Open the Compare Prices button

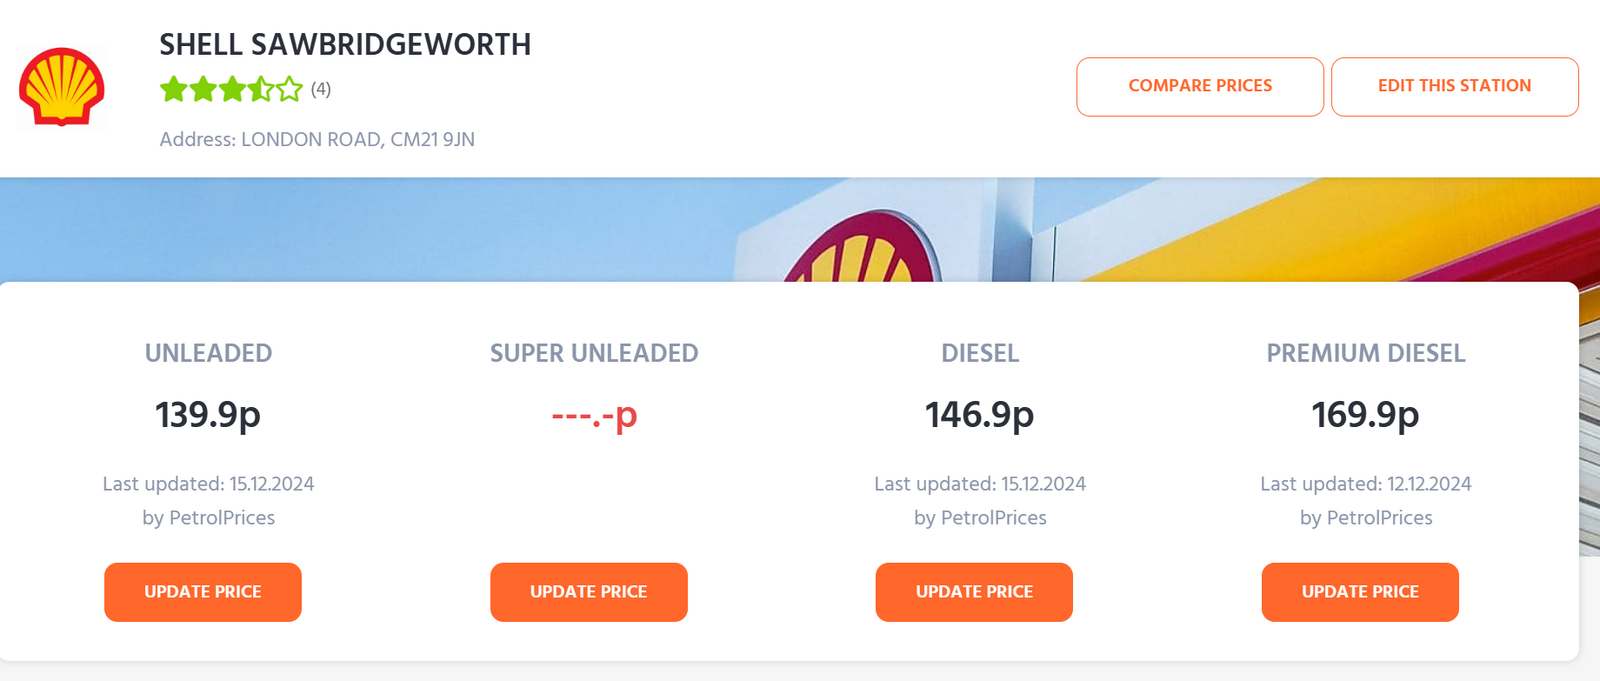[1200, 86]
